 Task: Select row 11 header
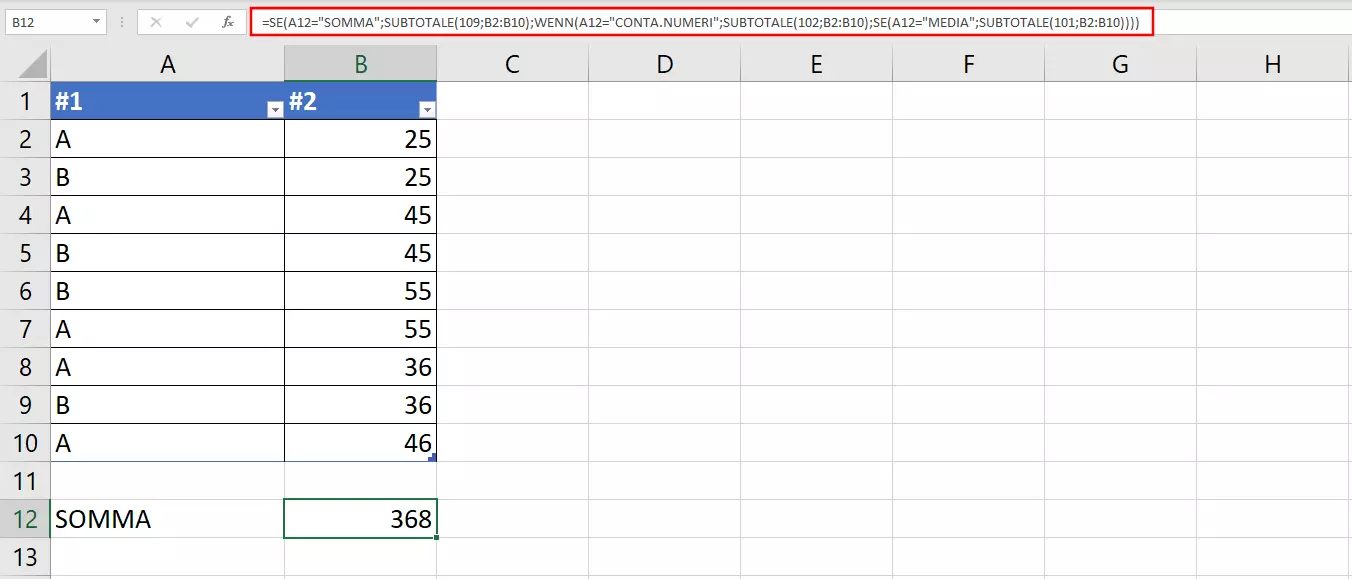tap(25, 481)
